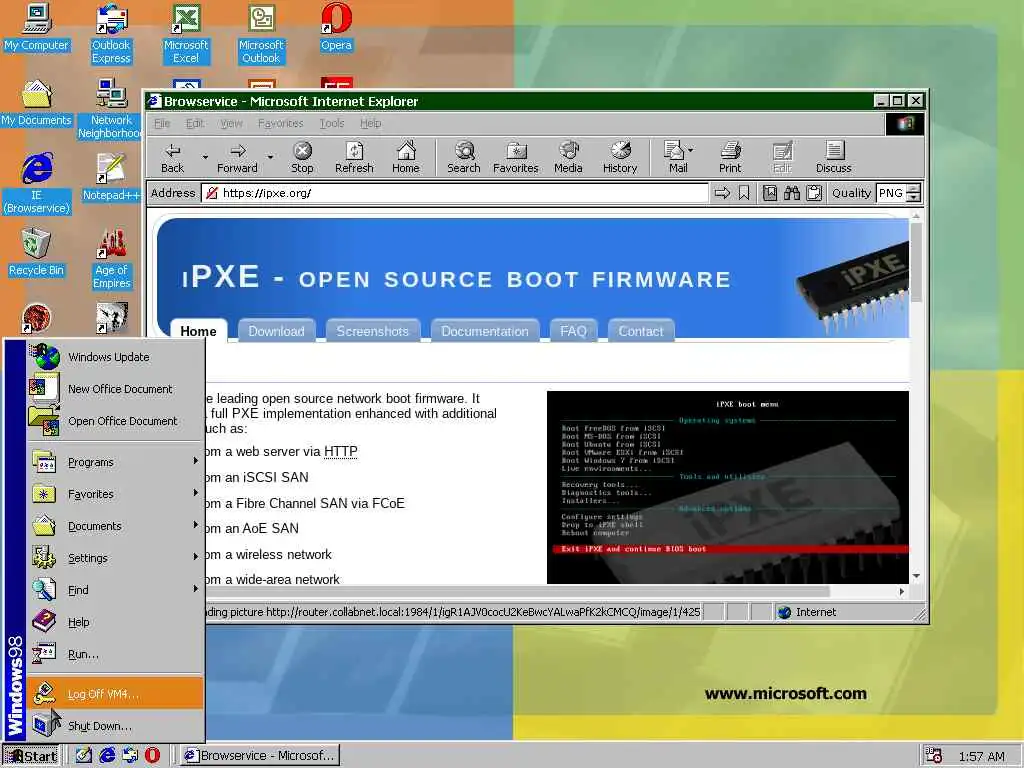Open the Forward button history dropdown arrow
This screenshot has width=1024, height=768.
[270, 157]
